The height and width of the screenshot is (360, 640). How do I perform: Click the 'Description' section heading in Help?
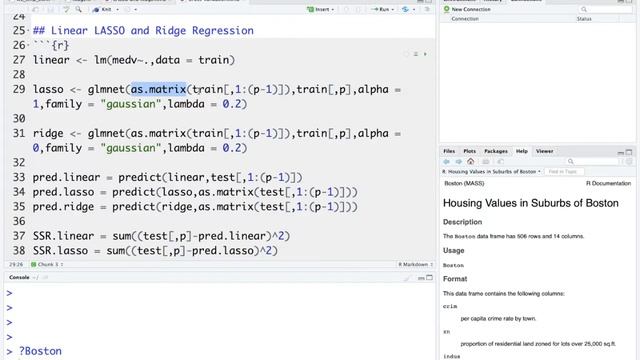tap(462, 222)
